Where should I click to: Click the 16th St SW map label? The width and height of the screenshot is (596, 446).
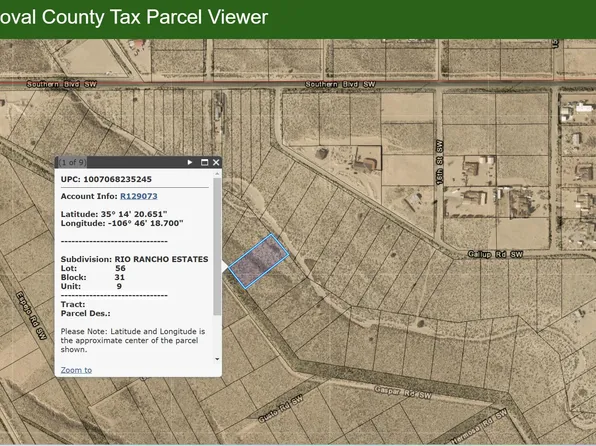(x=439, y=162)
